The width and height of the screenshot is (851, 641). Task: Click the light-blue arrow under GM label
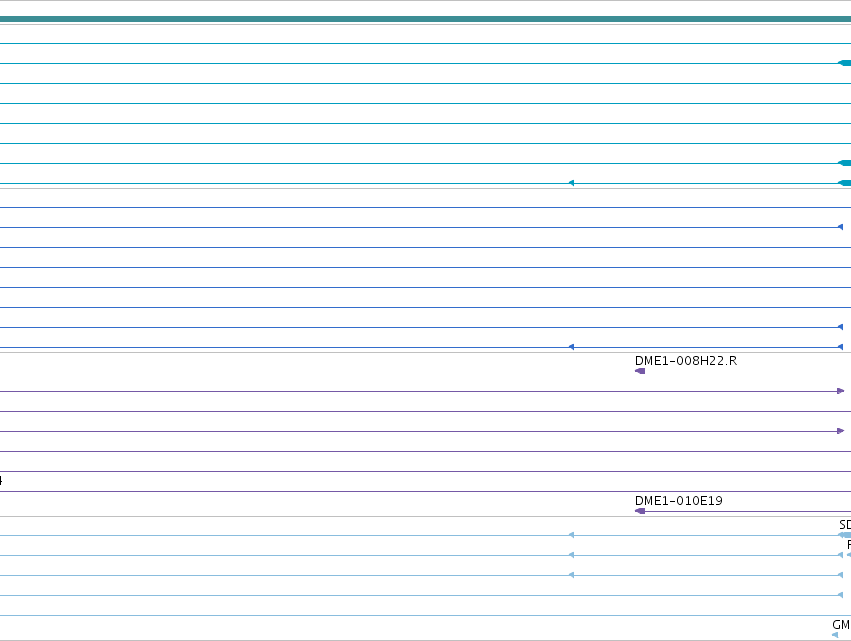(835, 635)
